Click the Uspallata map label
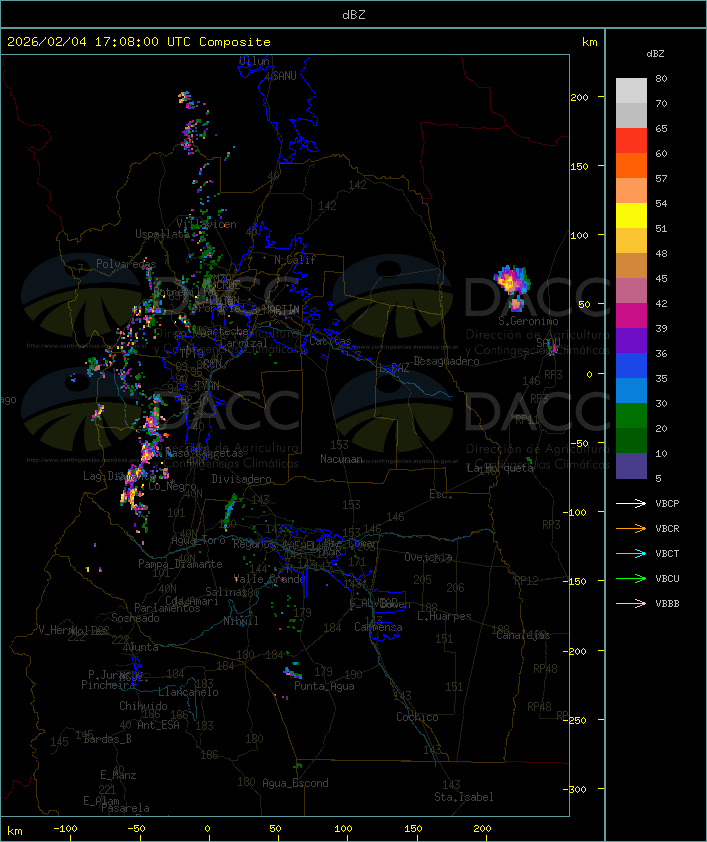Image resolution: width=707 pixels, height=842 pixels. point(162,234)
